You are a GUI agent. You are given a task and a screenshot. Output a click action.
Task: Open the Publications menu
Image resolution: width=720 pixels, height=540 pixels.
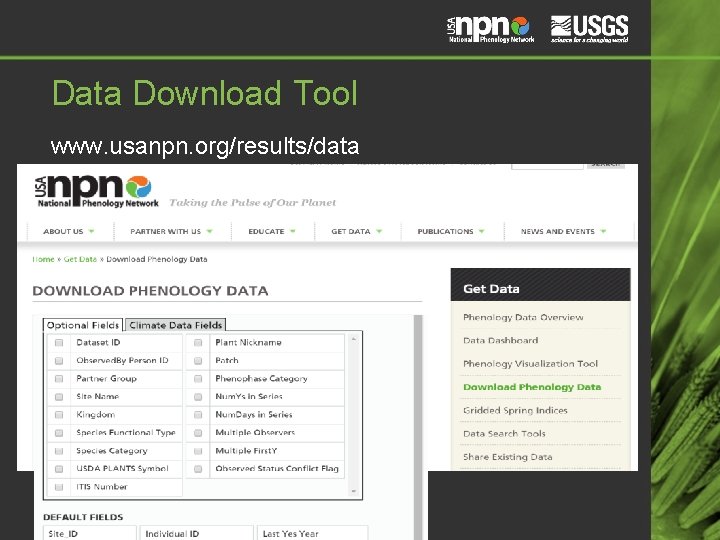(445, 231)
